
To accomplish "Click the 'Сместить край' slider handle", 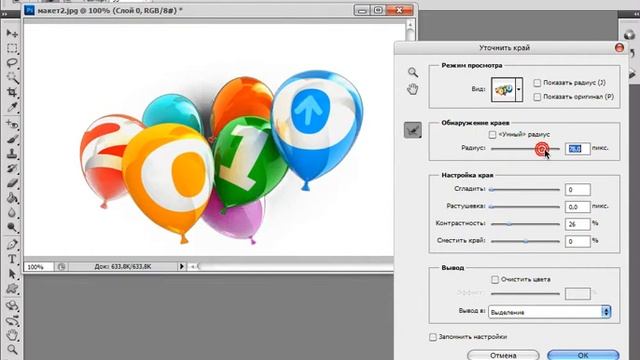I will click(526, 241).
